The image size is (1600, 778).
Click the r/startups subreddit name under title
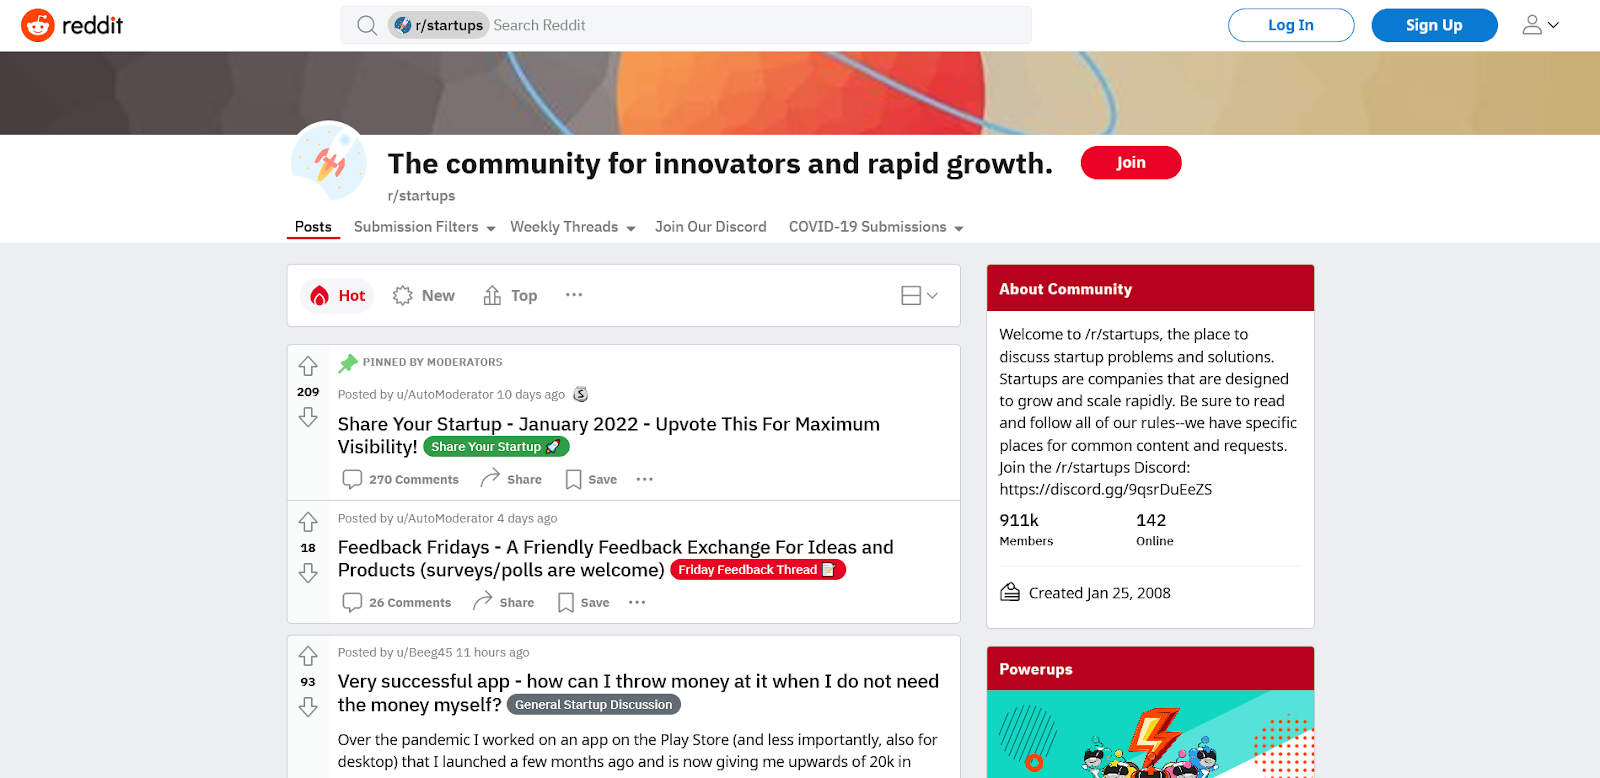pyautogui.click(x=421, y=196)
